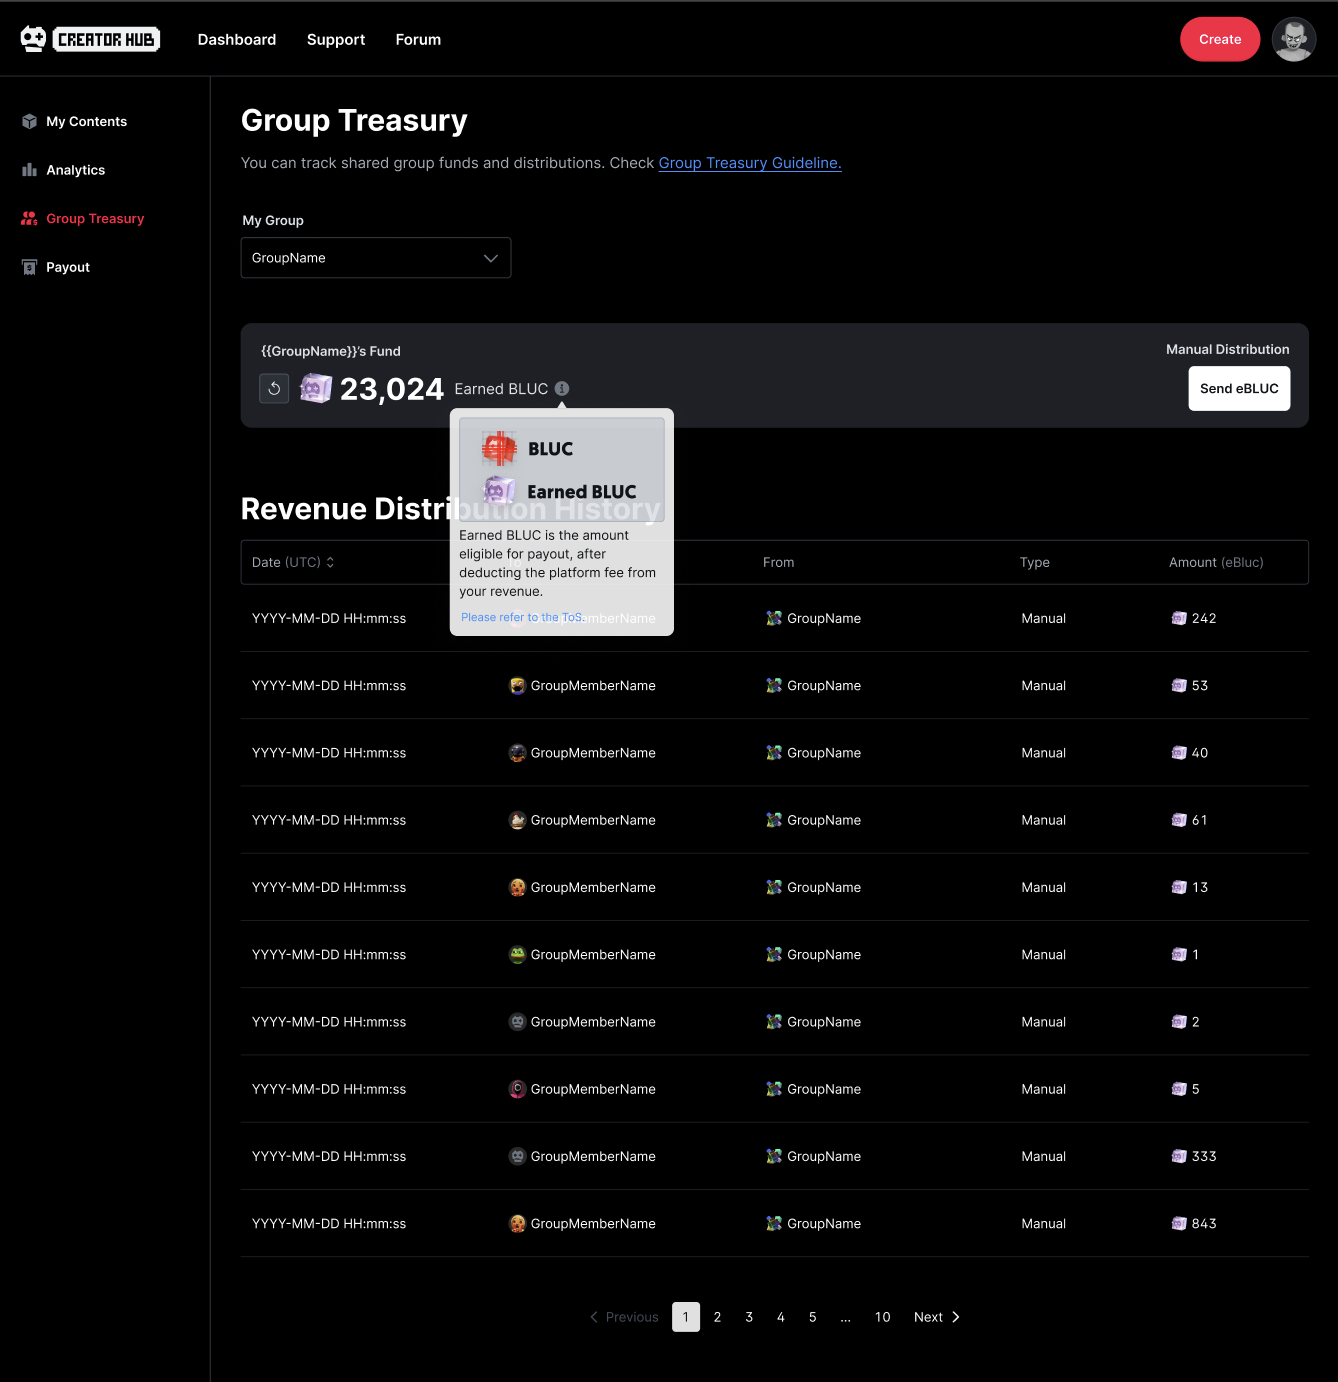Click the Analytics bar chart icon
The width and height of the screenshot is (1338, 1382).
[x=29, y=170]
